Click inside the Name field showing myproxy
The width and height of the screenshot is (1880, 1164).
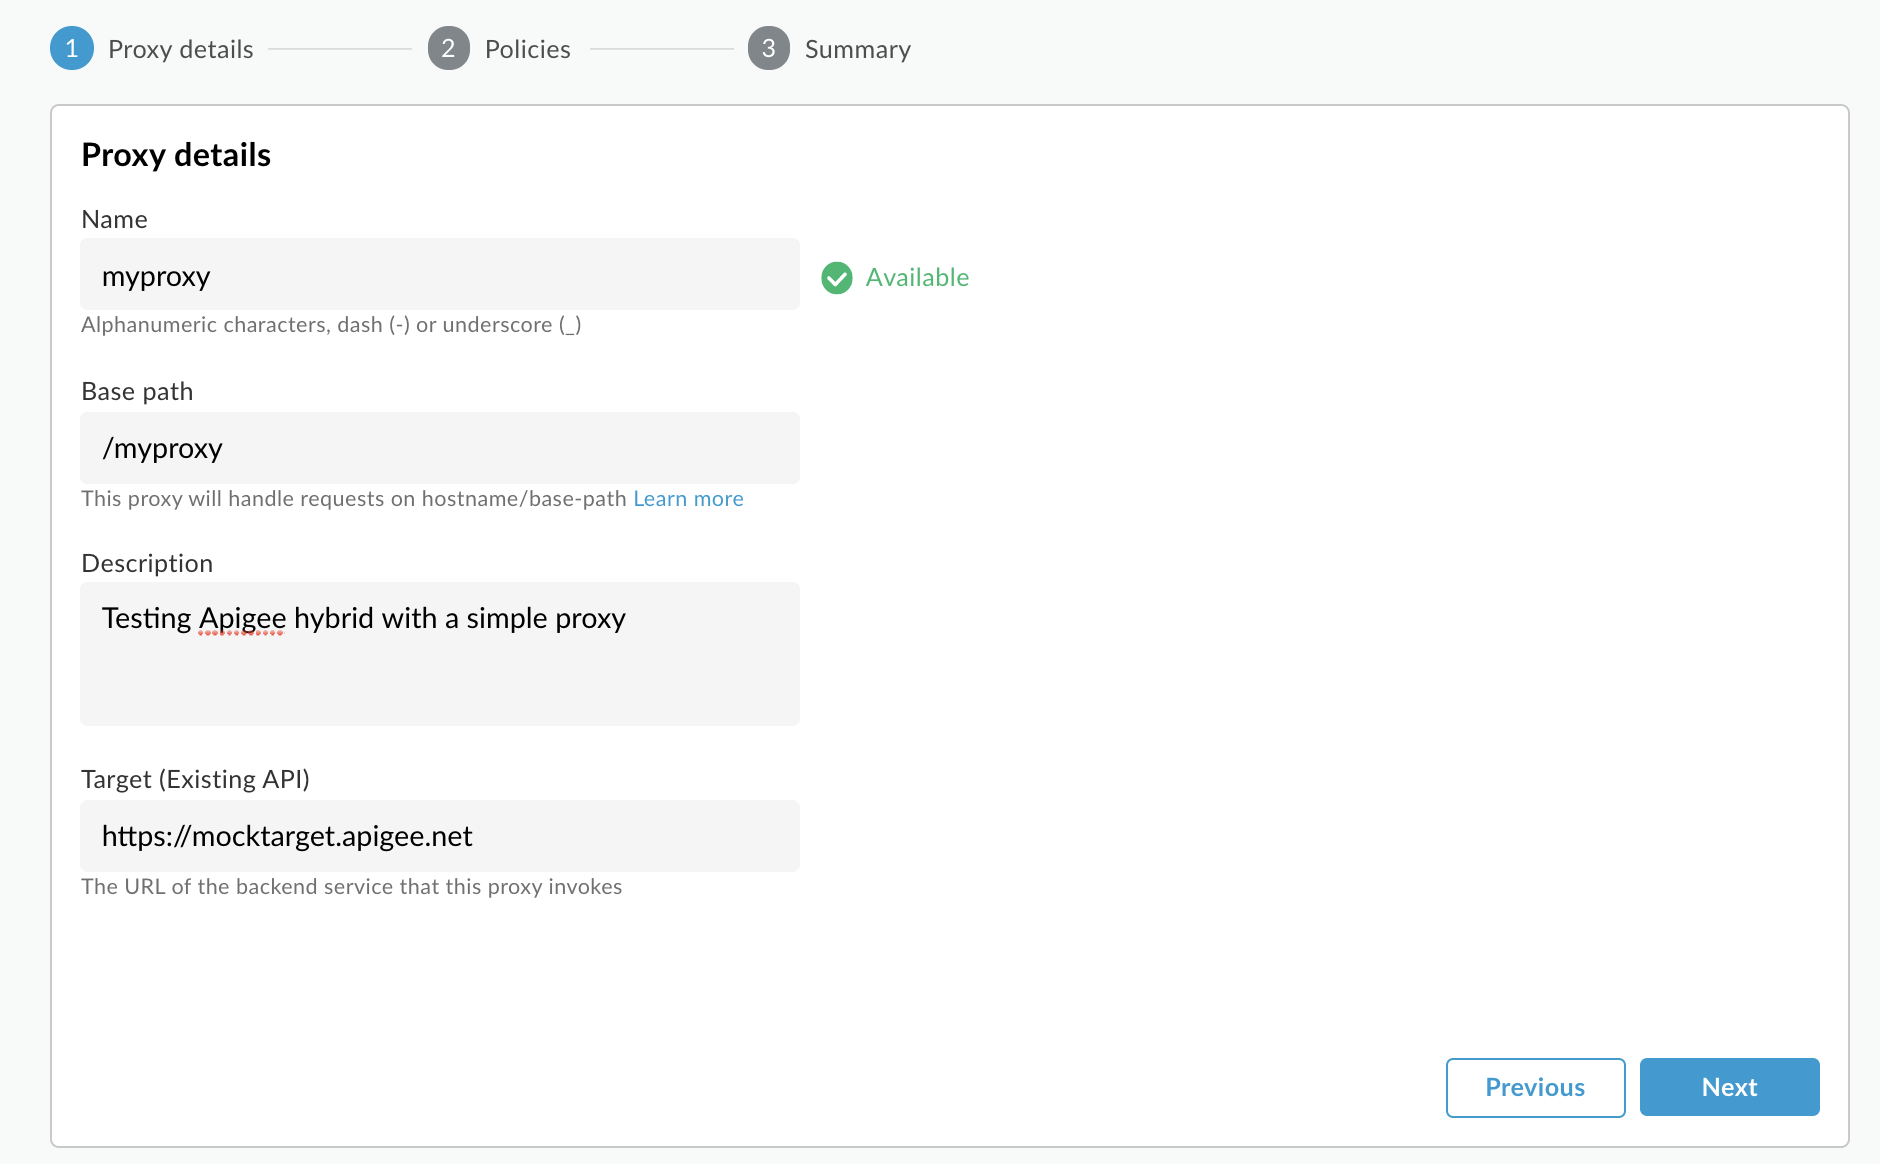click(440, 275)
